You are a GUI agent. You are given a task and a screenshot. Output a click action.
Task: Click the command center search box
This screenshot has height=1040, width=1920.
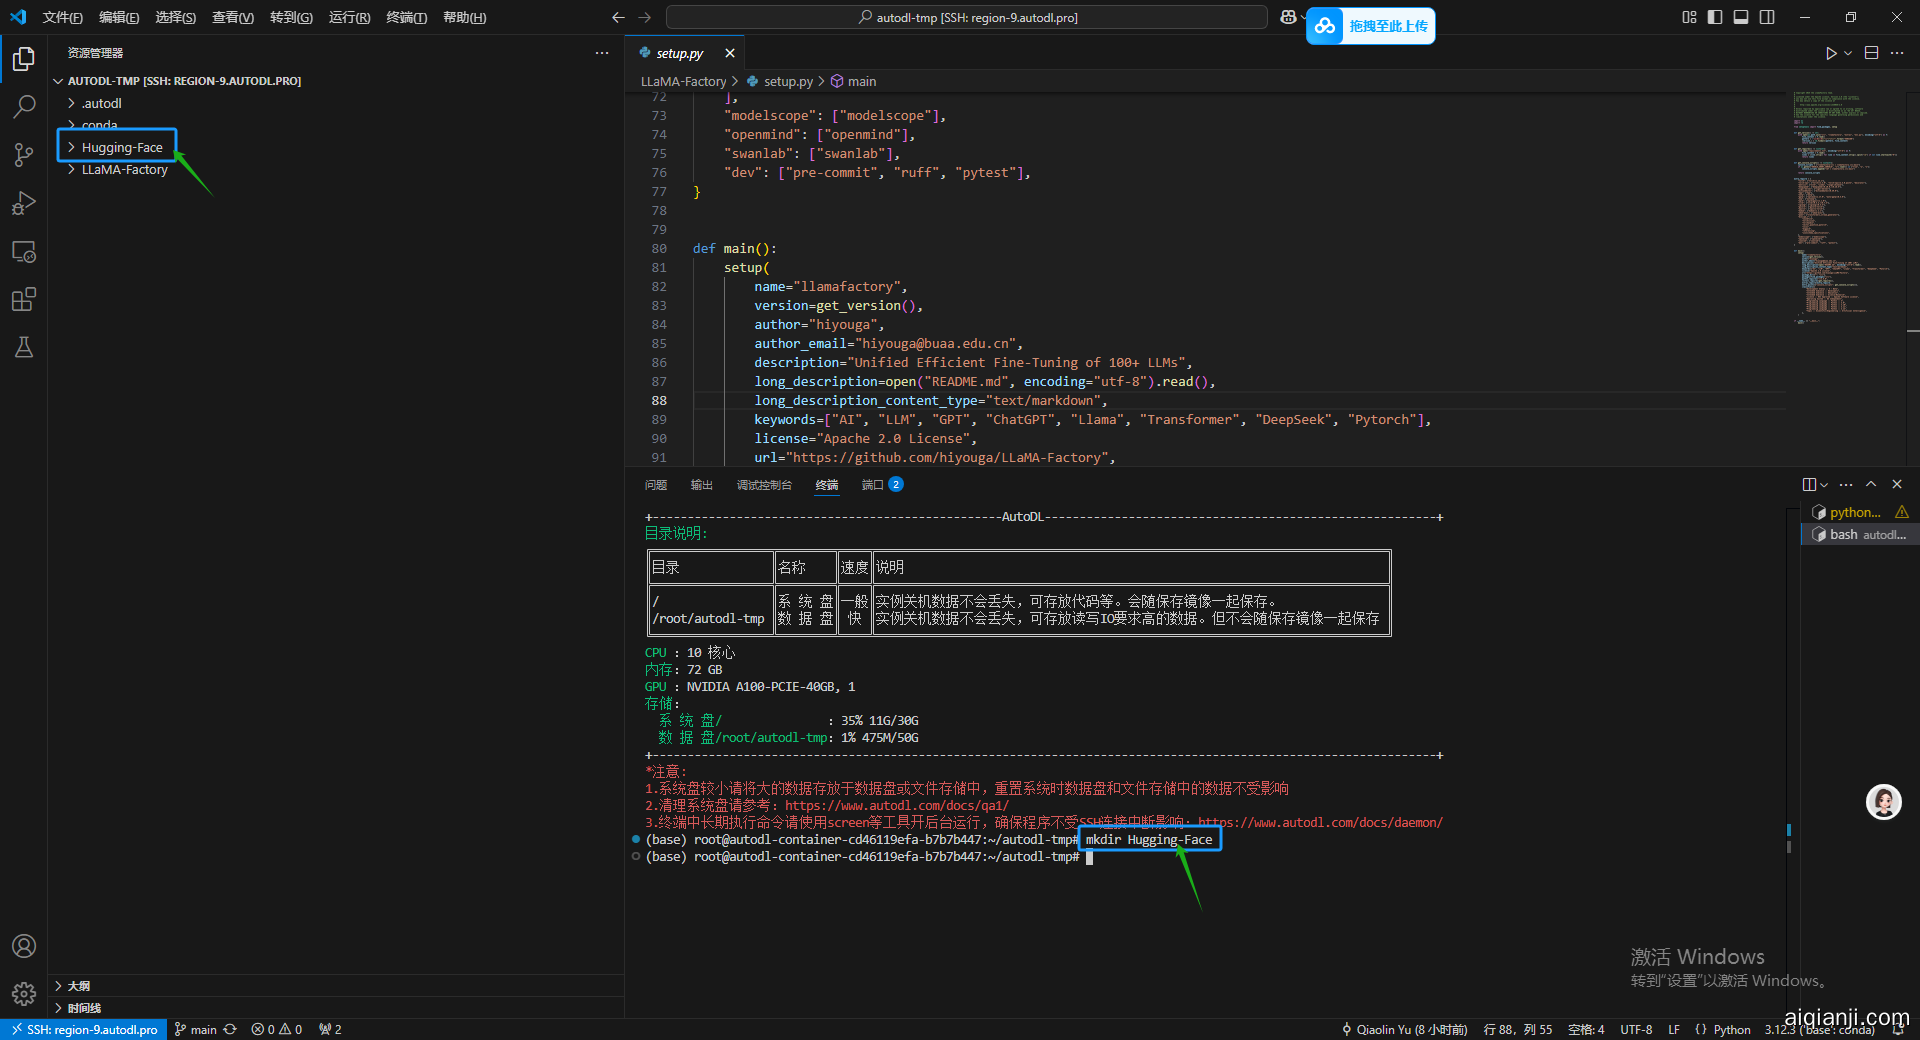click(966, 17)
